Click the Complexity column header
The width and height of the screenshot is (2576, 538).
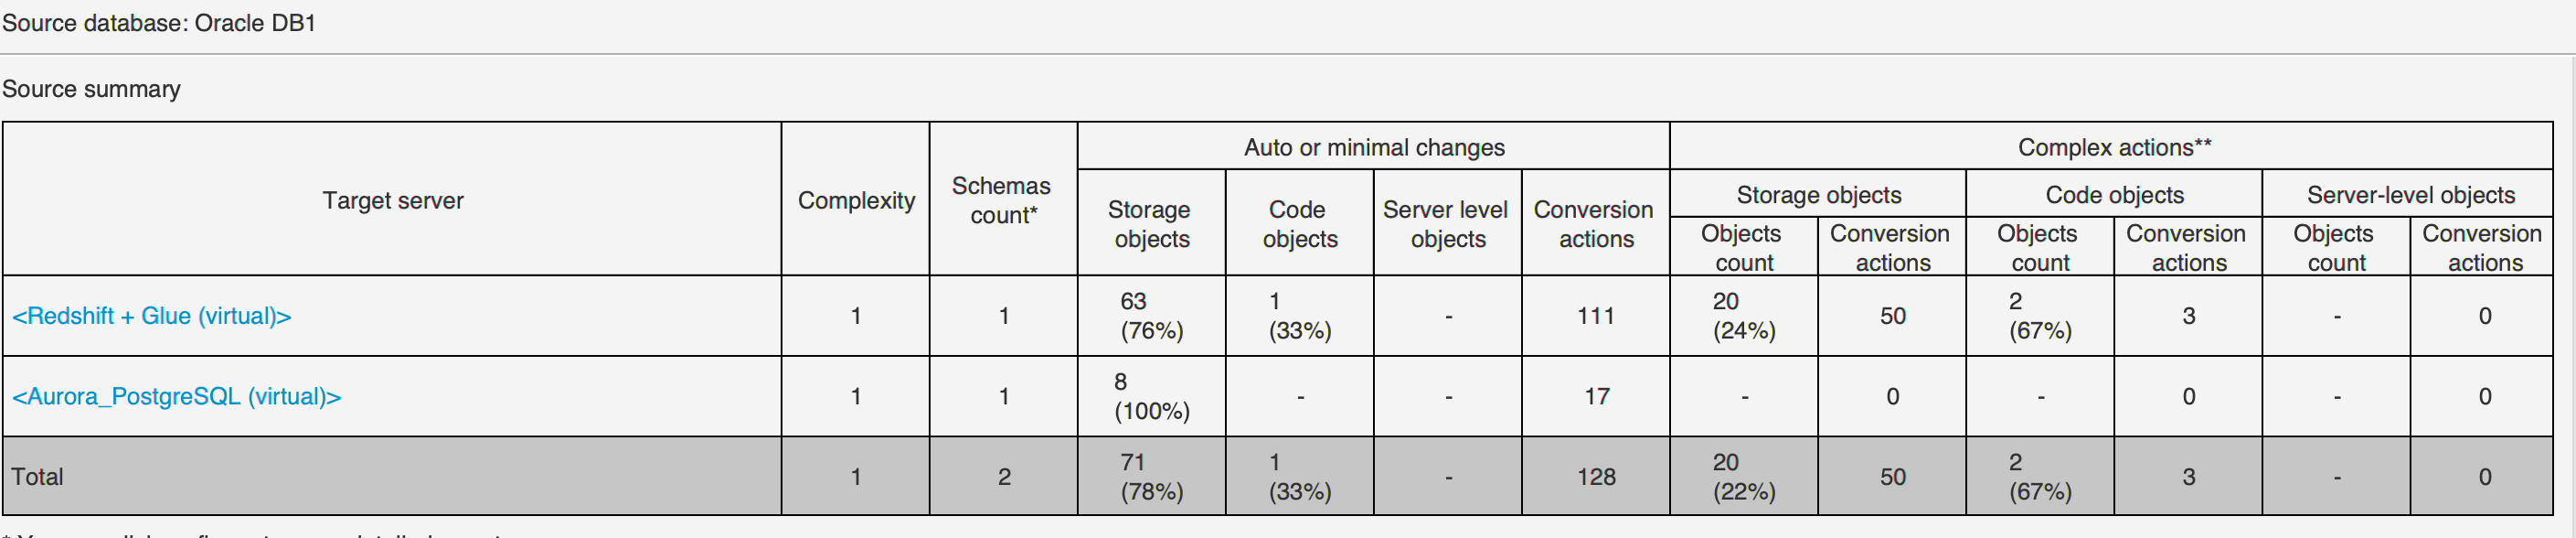856,200
